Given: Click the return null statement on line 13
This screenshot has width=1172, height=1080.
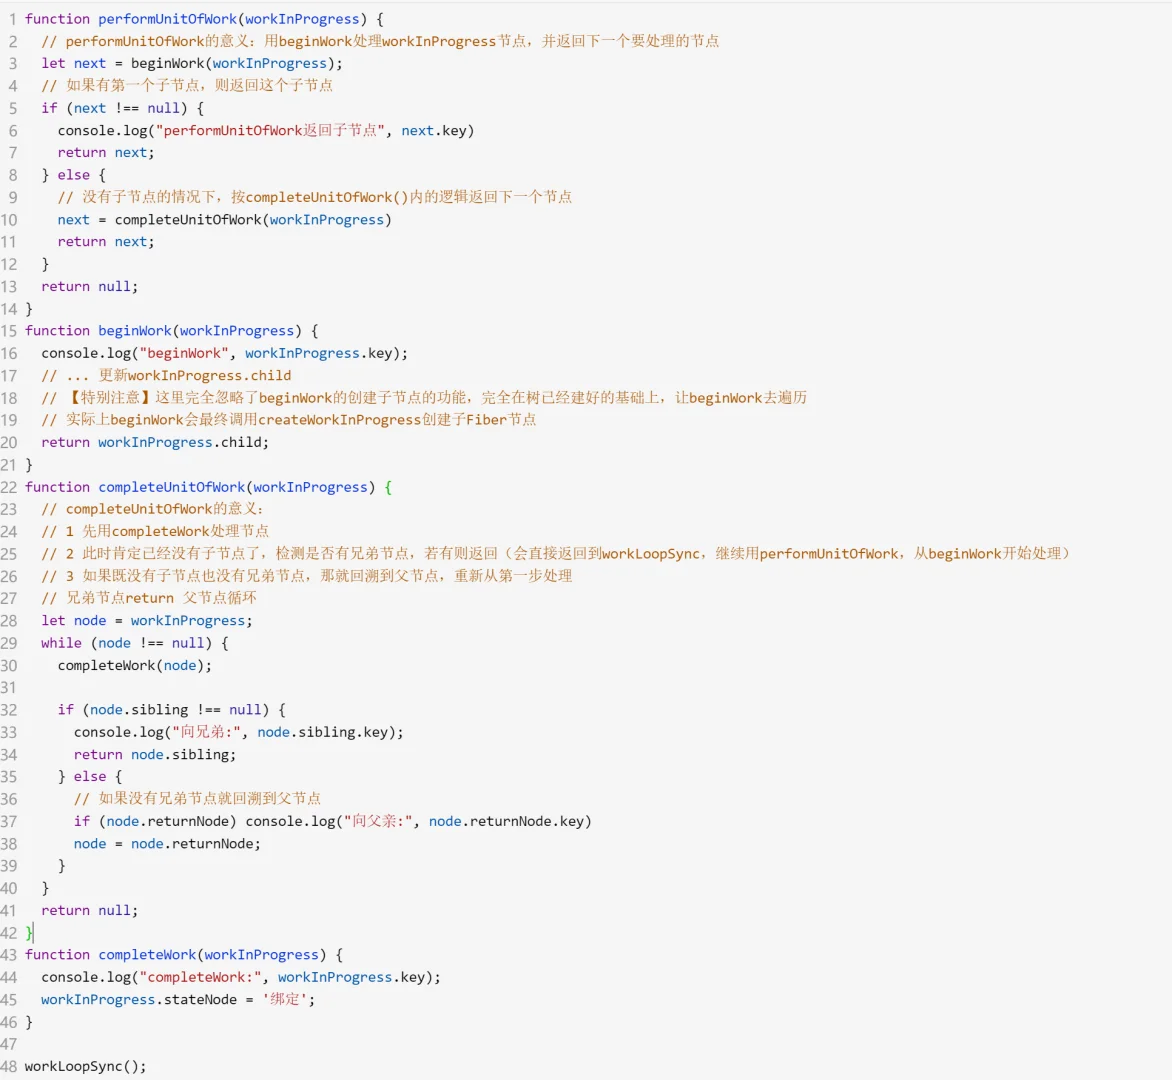Looking at the screenshot, I should click(88, 286).
